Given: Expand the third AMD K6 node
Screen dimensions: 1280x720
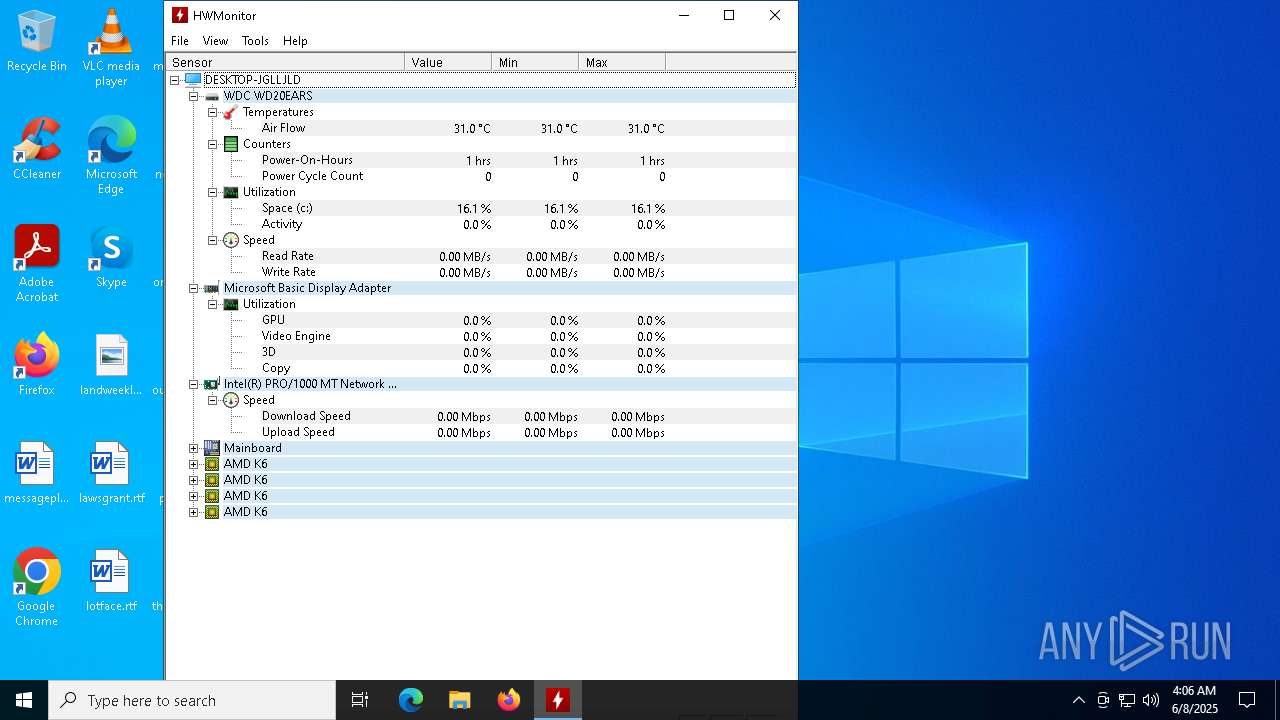Looking at the screenshot, I should point(193,496).
